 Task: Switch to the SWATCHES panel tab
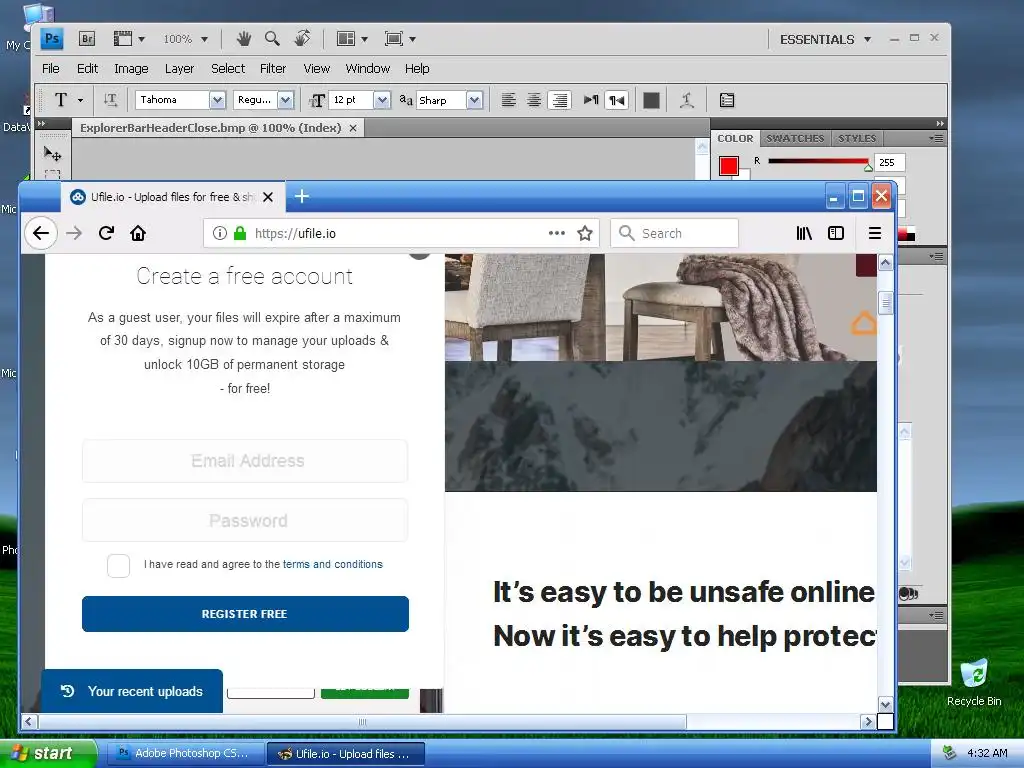795,138
